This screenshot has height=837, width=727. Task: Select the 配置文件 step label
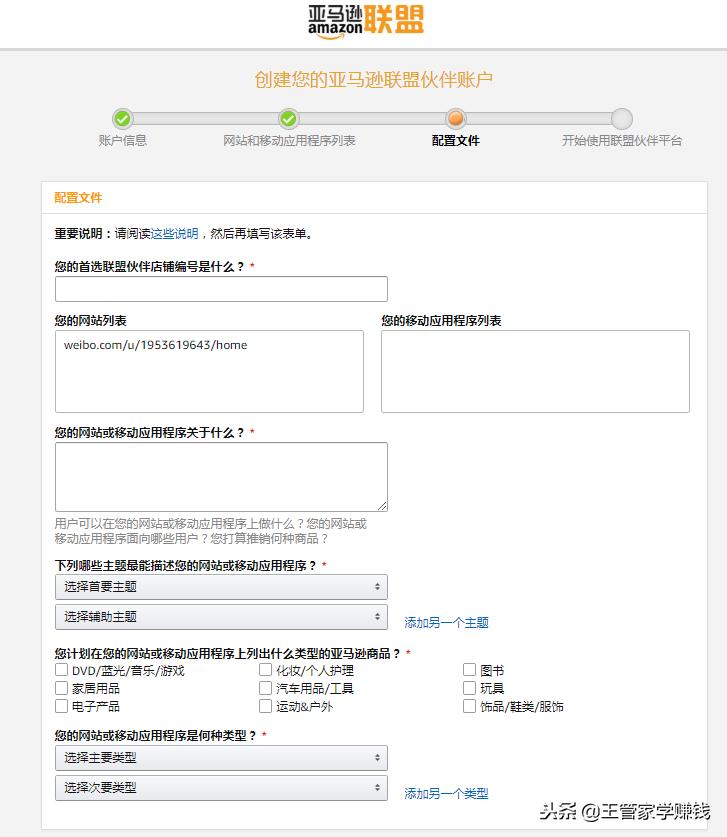click(455, 140)
